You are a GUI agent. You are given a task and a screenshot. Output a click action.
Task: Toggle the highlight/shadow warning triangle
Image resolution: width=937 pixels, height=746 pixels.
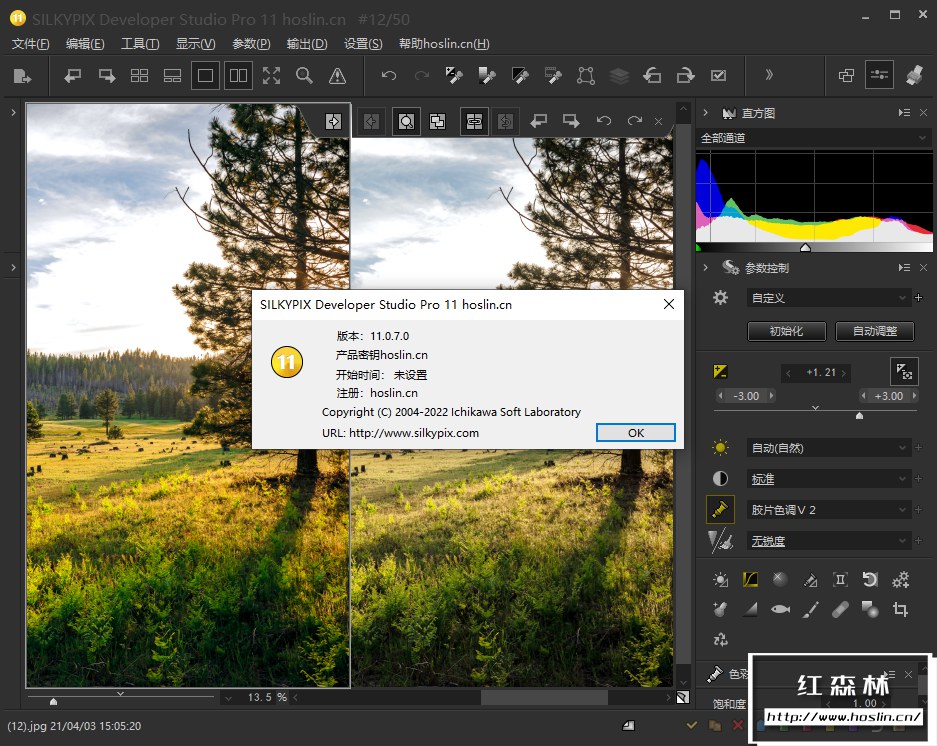(338, 76)
